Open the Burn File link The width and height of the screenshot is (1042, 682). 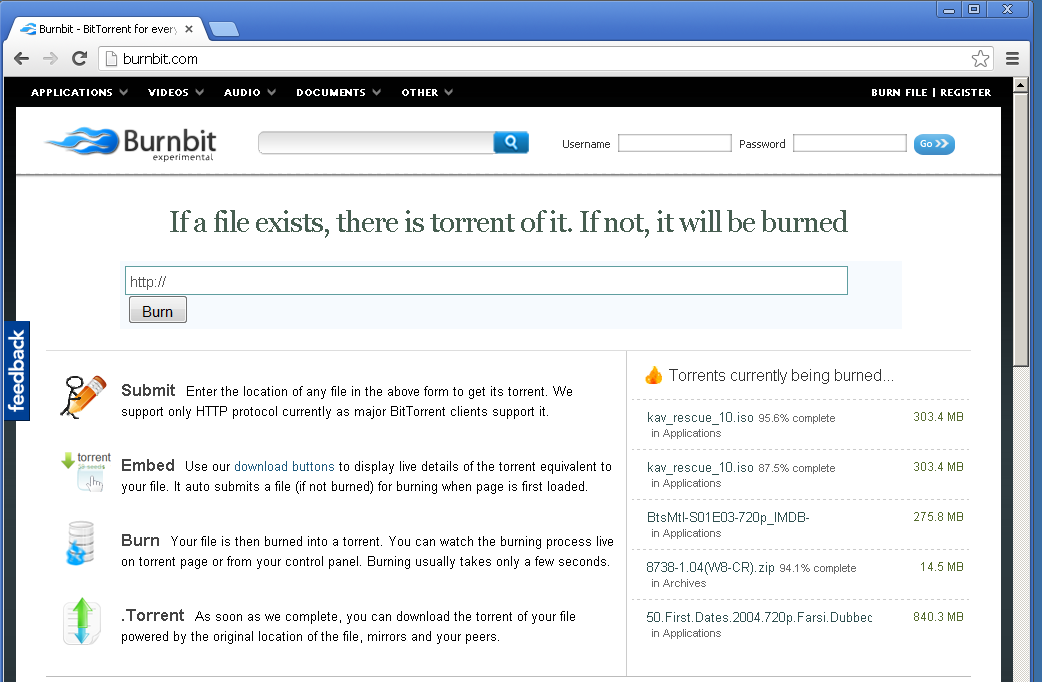point(899,92)
